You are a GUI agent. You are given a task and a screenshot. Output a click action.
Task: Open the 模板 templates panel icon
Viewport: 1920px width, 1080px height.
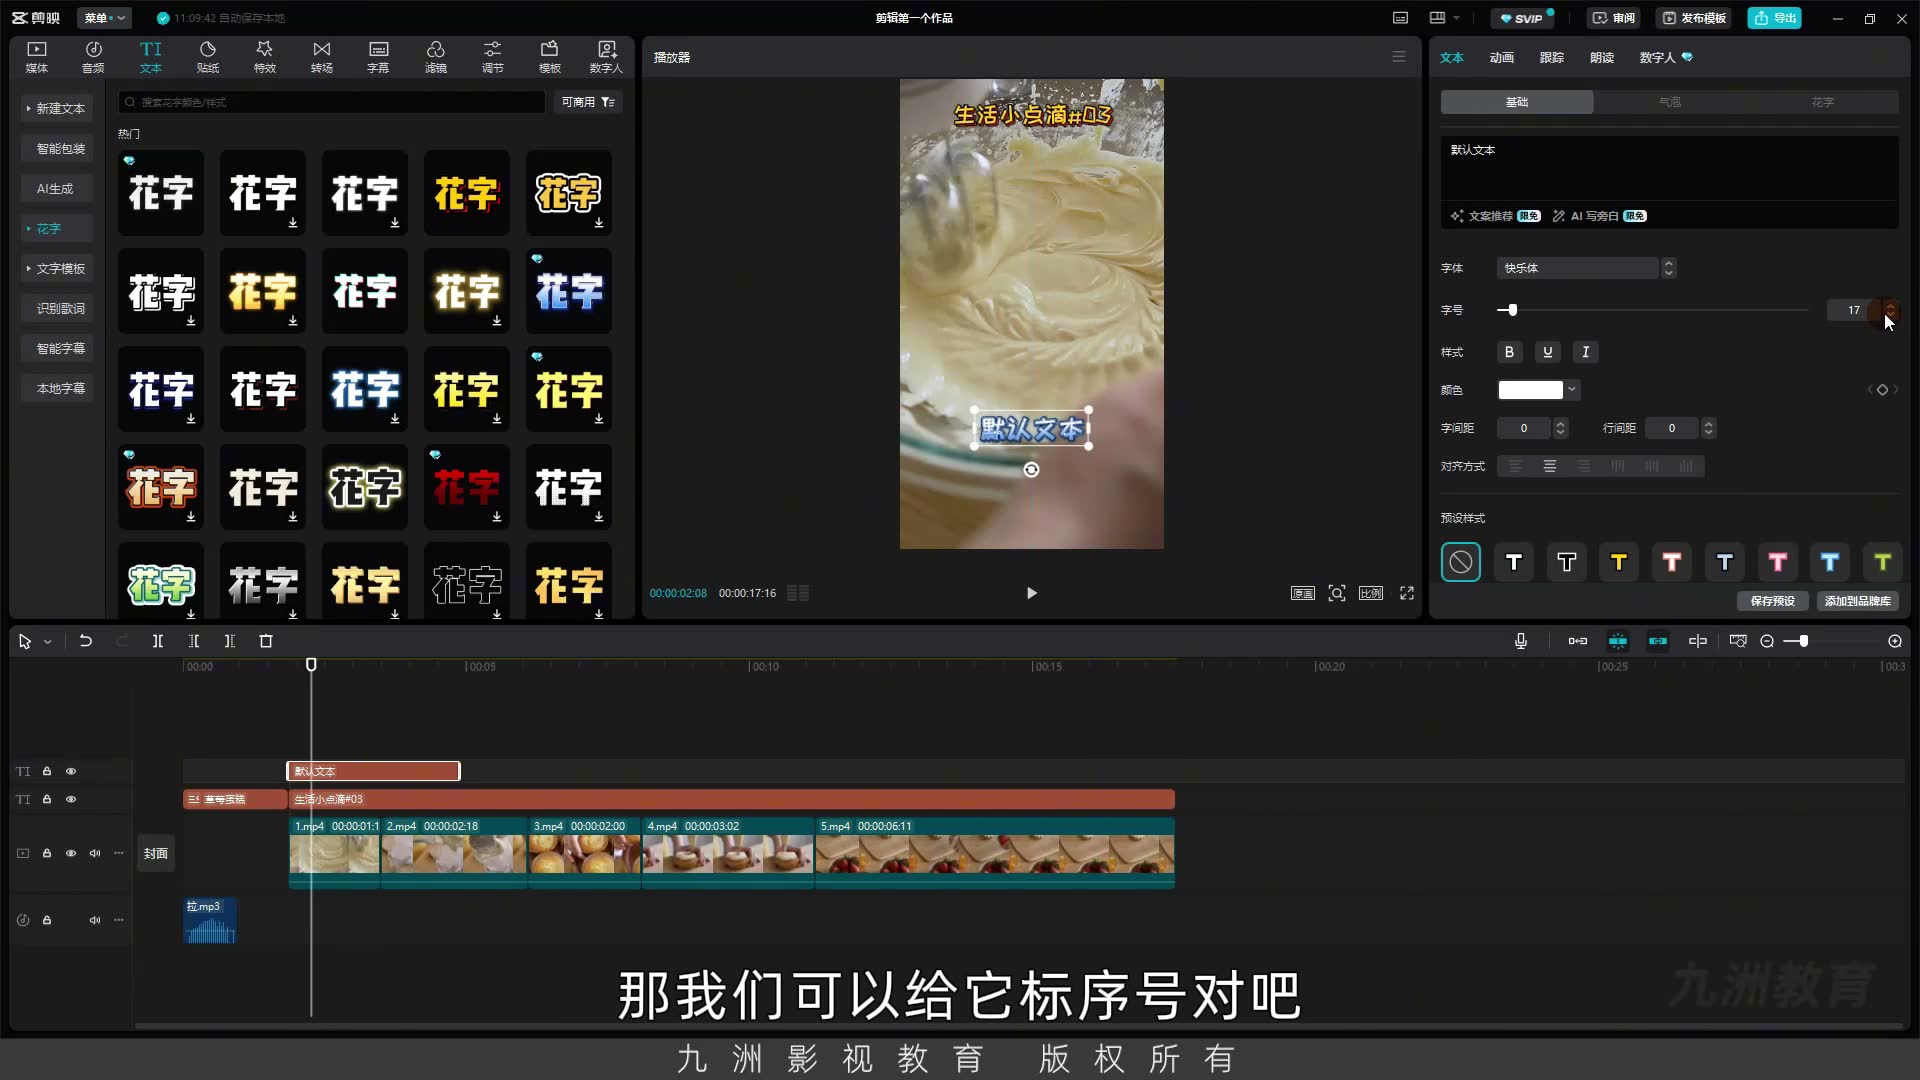click(x=550, y=57)
